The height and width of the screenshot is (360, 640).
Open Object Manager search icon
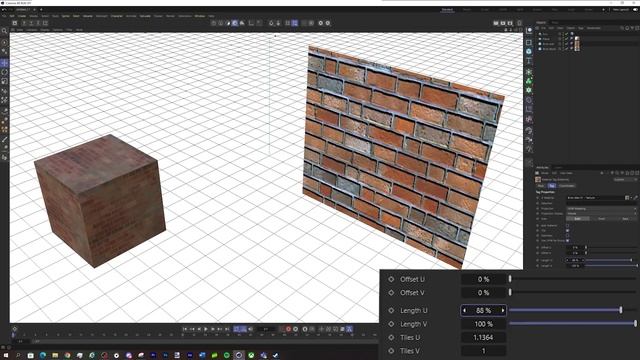622,28
